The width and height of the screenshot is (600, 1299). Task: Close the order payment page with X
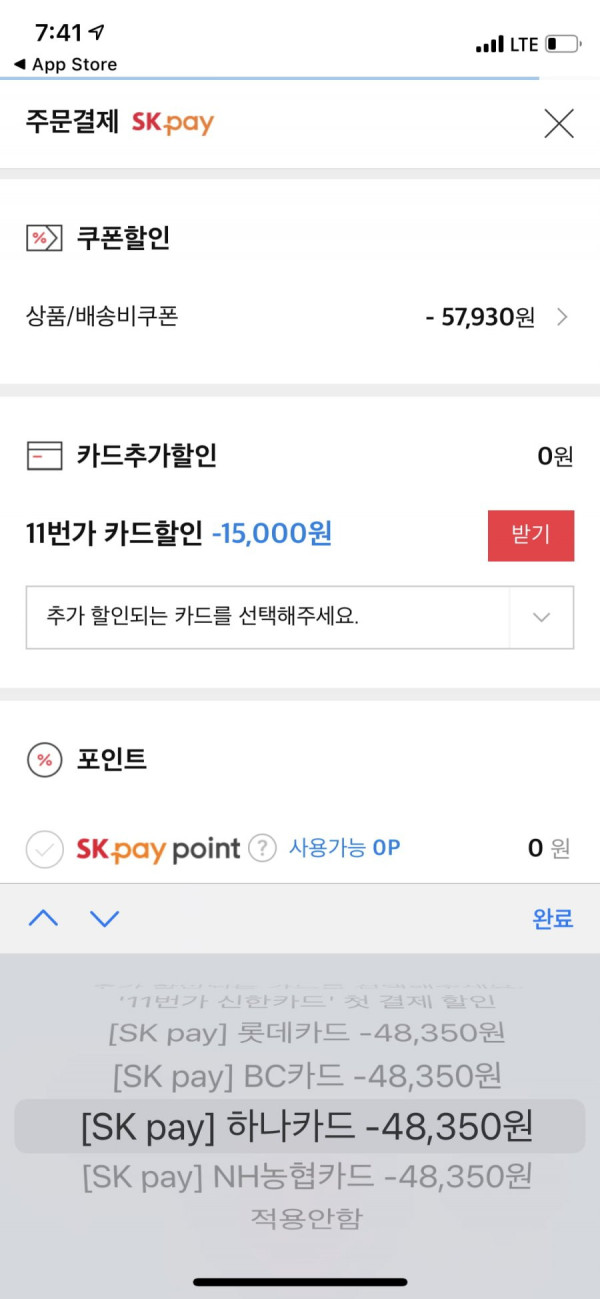click(x=558, y=123)
